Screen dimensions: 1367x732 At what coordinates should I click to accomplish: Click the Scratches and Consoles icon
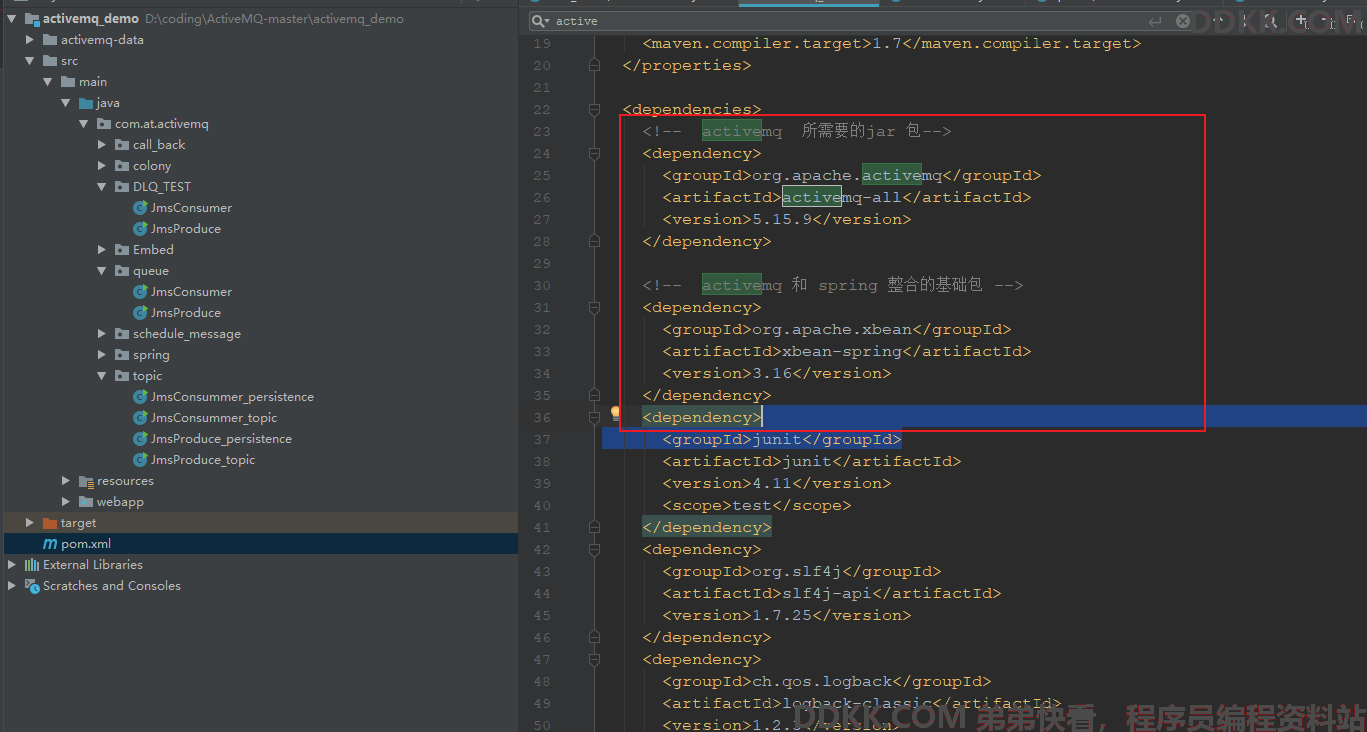[32, 586]
